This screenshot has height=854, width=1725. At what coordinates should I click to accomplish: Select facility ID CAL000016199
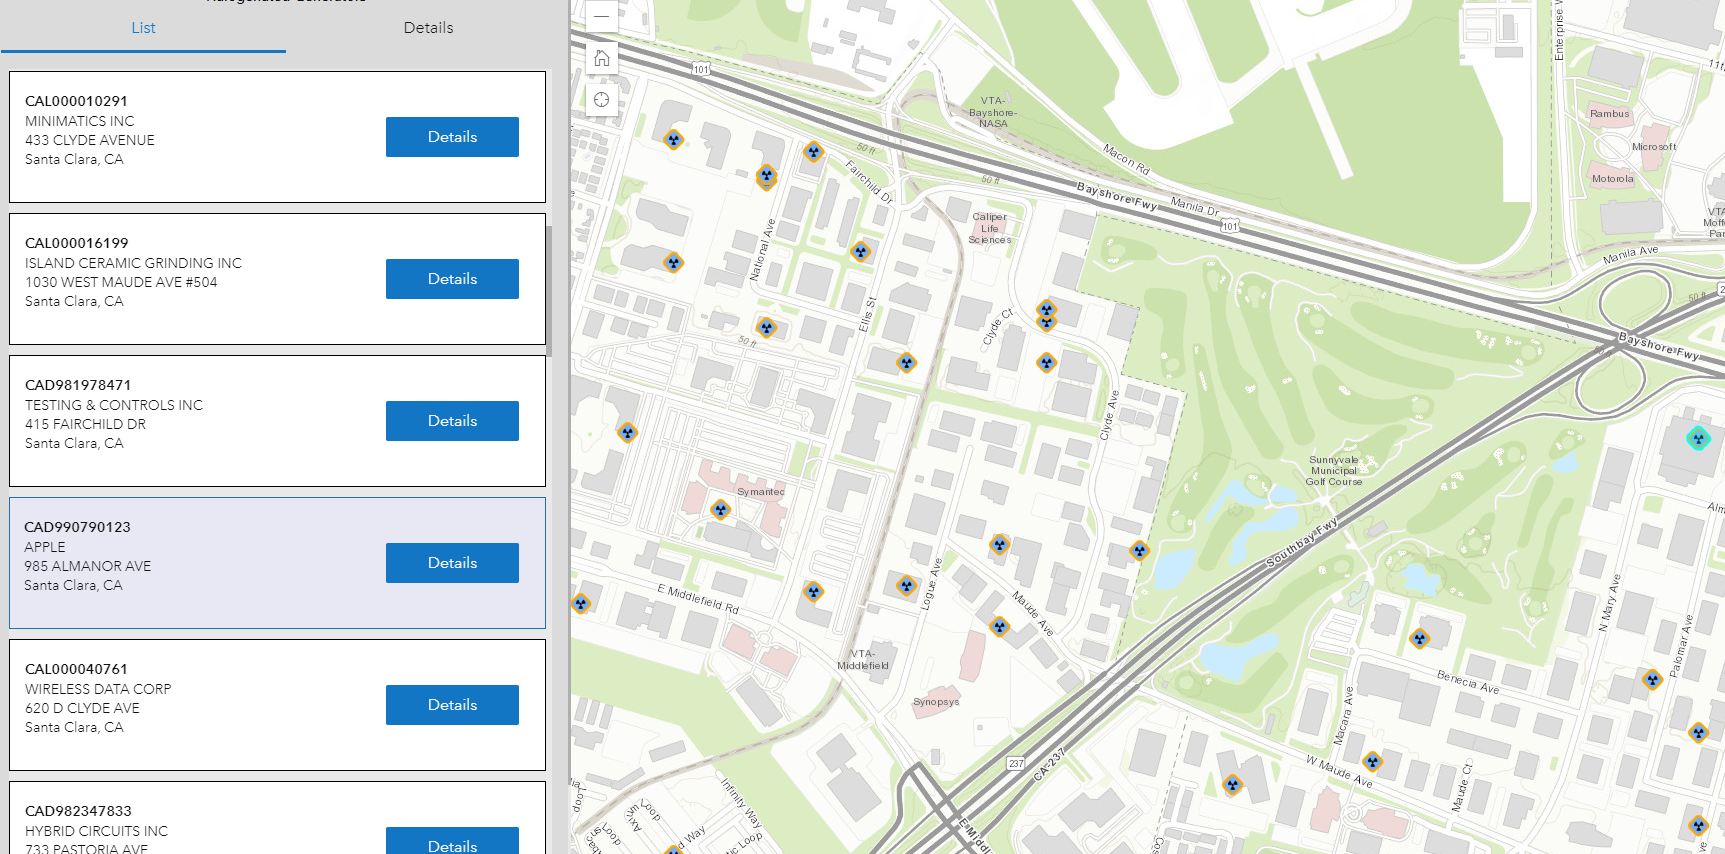coord(76,243)
